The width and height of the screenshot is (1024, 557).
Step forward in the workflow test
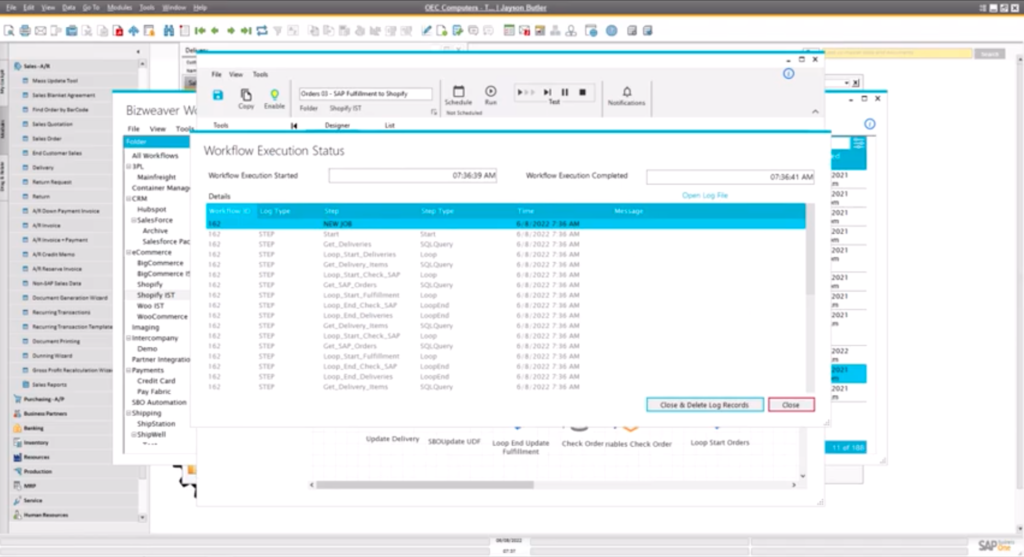tap(547, 93)
